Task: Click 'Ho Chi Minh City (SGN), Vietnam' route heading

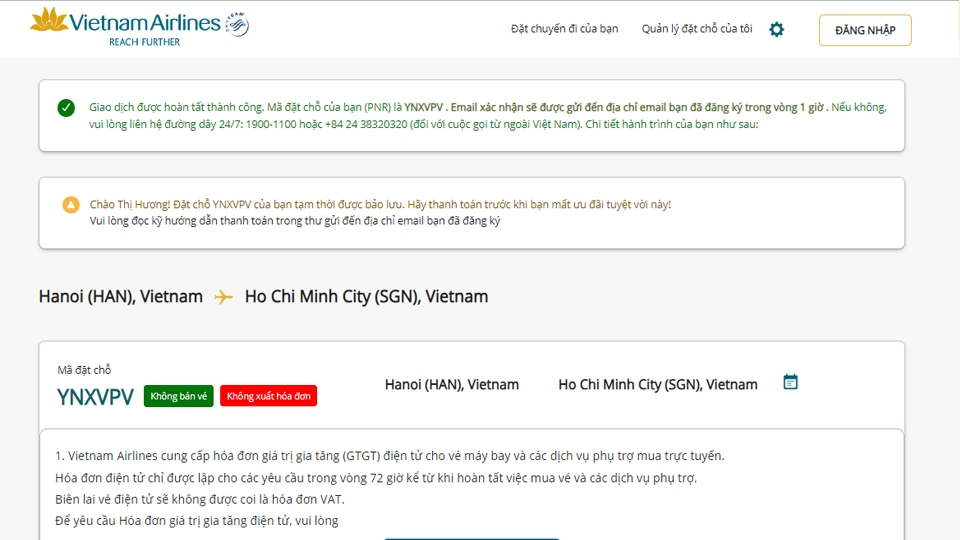Action: click(x=366, y=296)
